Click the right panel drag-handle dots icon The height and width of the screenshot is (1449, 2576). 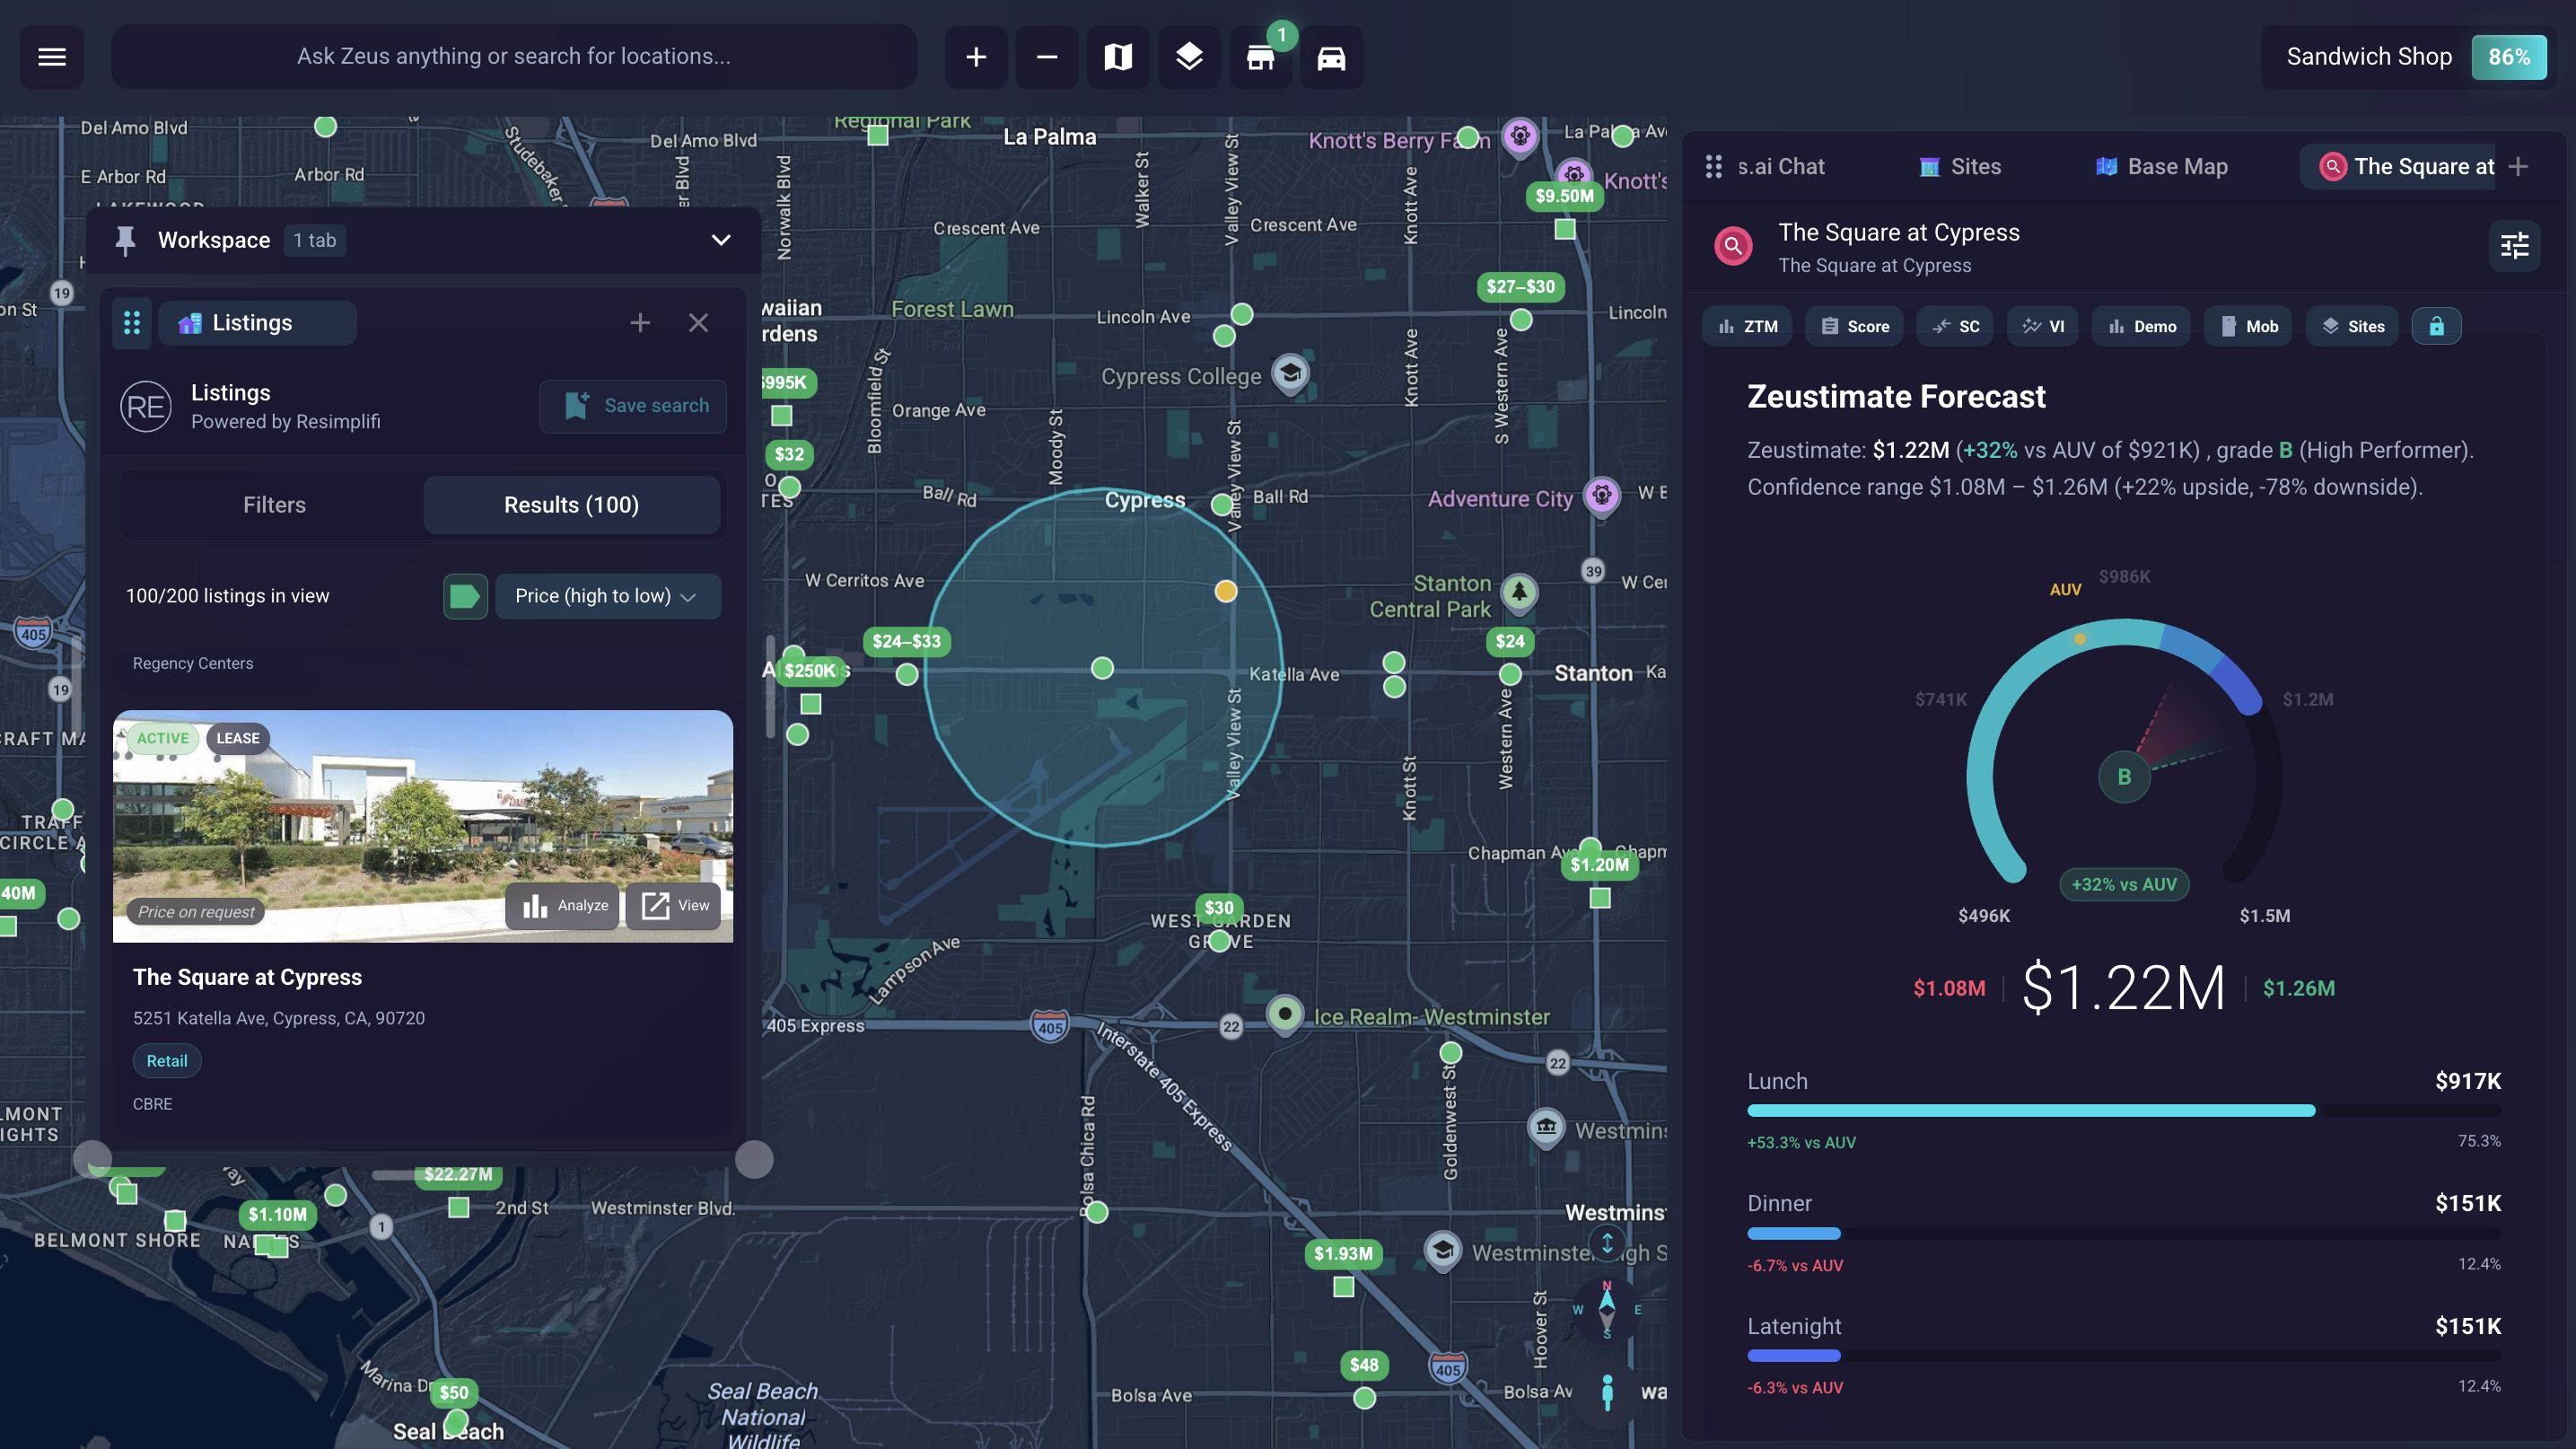1714,166
